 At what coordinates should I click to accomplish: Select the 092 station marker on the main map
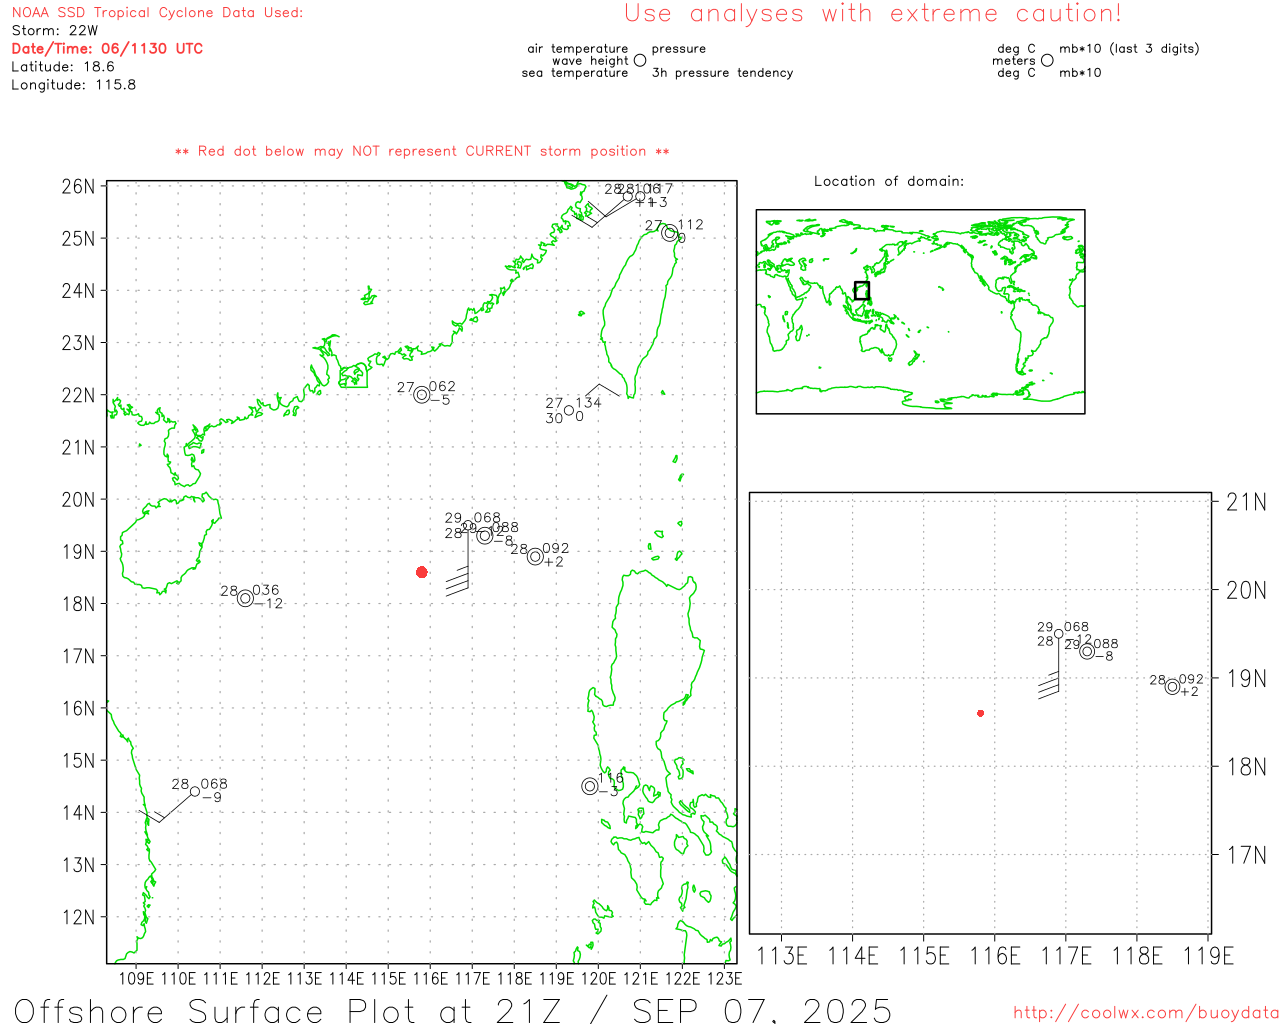pos(535,557)
